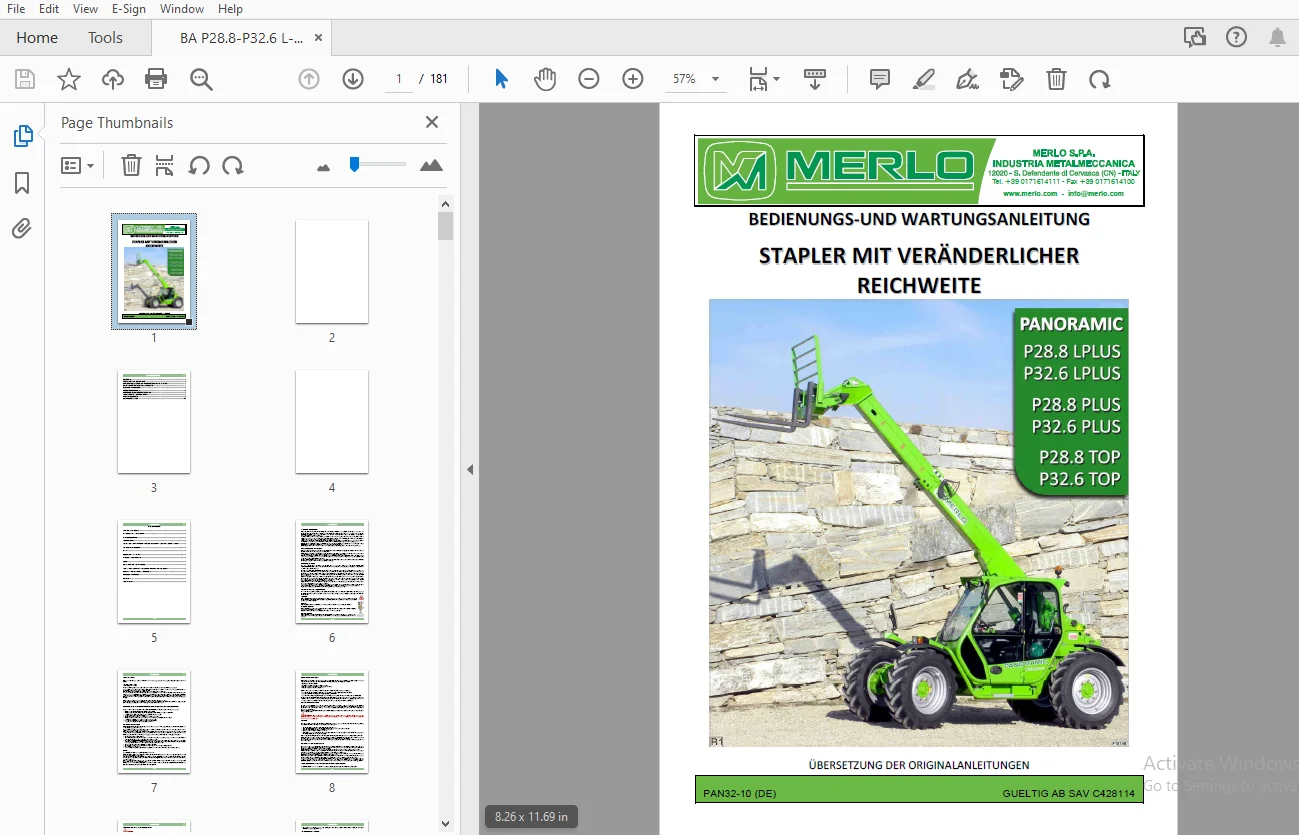Choose the Selection arrow tool
Viewport: 1299px width, 835px height.
click(502, 79)
